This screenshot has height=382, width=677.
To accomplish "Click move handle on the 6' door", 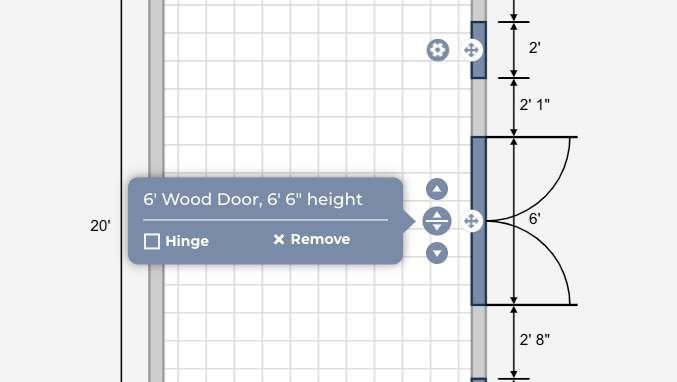I will click(471, 221).
